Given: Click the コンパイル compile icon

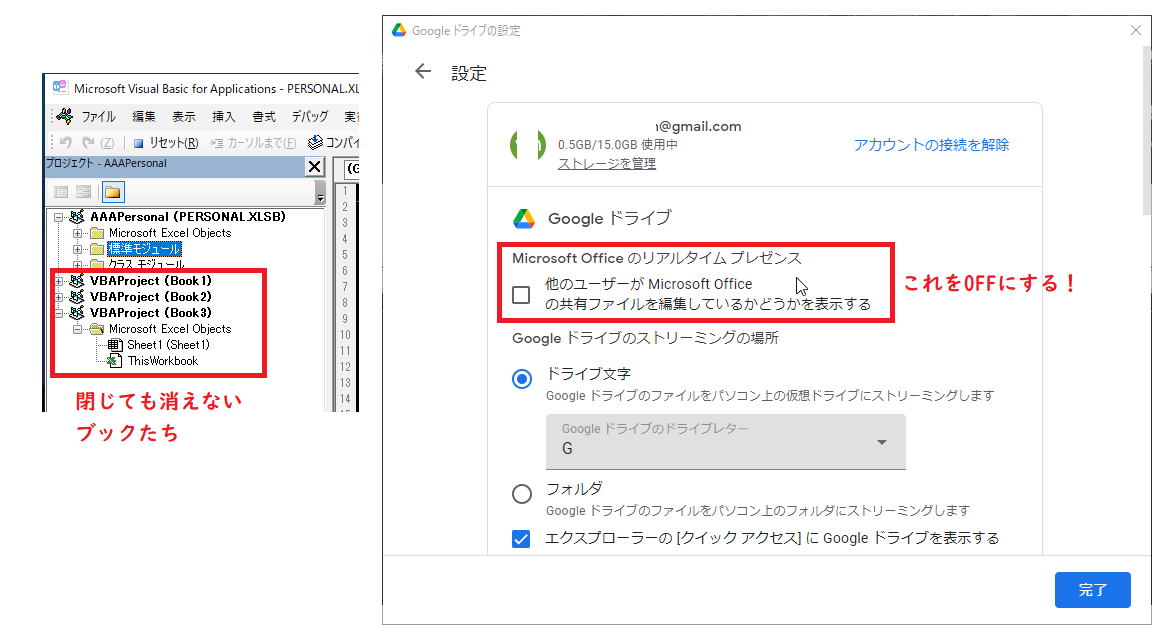Looking at the screenshot, I should (x=315, y=142).
